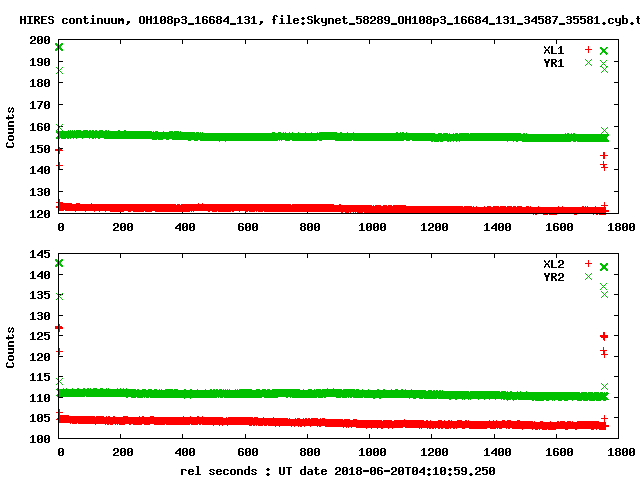Click the 1800 x-axis label under bottom plot
The image size is (640, 480).
[621, 452]
